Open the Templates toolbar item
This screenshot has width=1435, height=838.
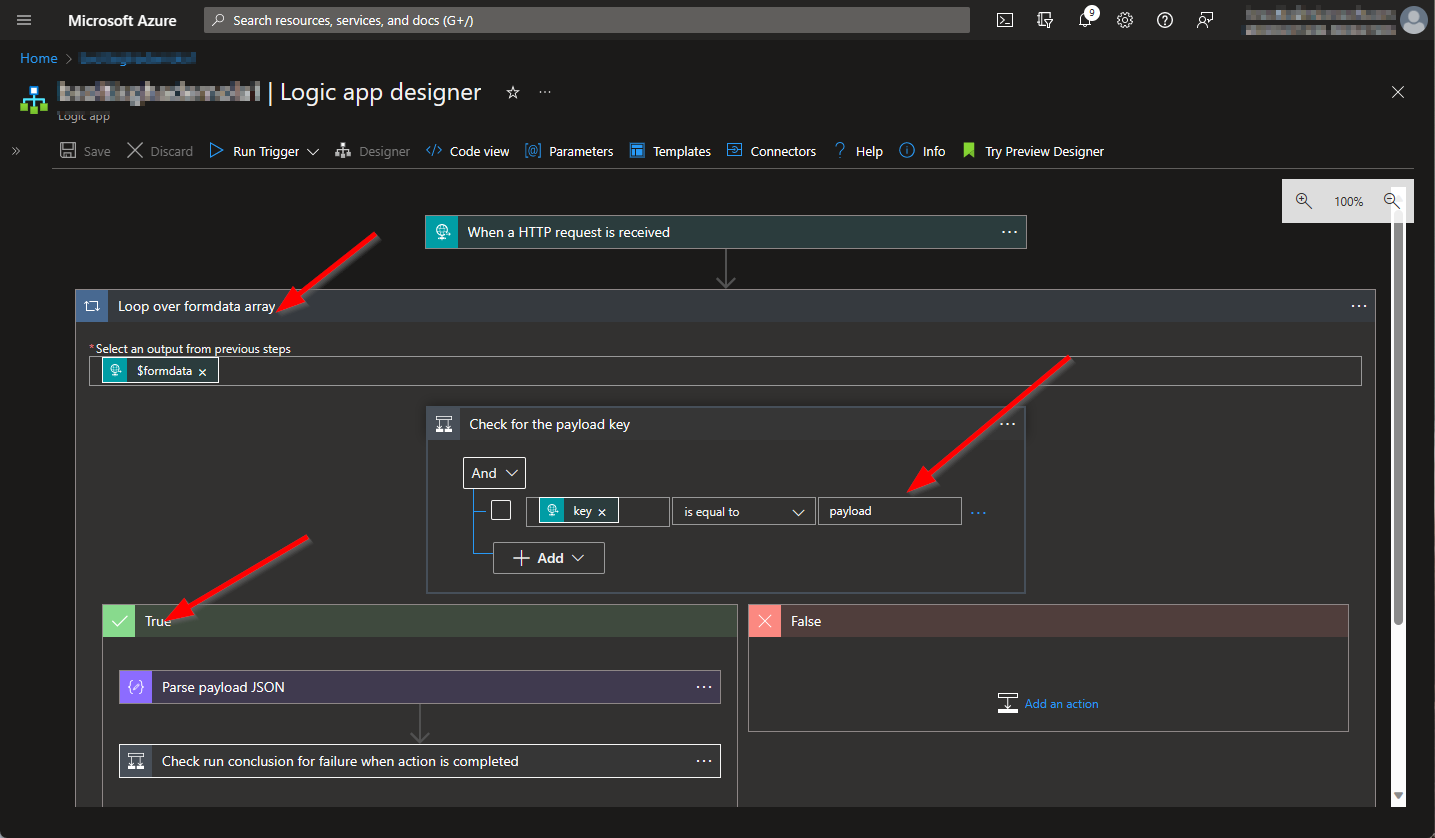670,151
